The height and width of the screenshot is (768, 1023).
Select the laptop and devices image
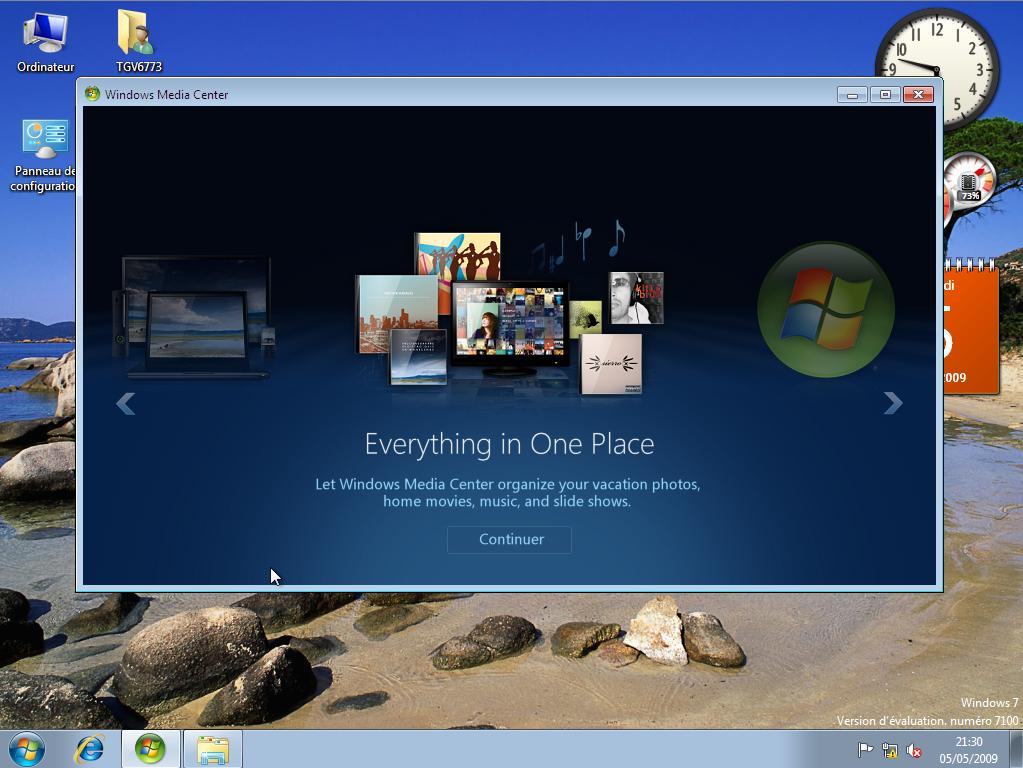(195, 316)
